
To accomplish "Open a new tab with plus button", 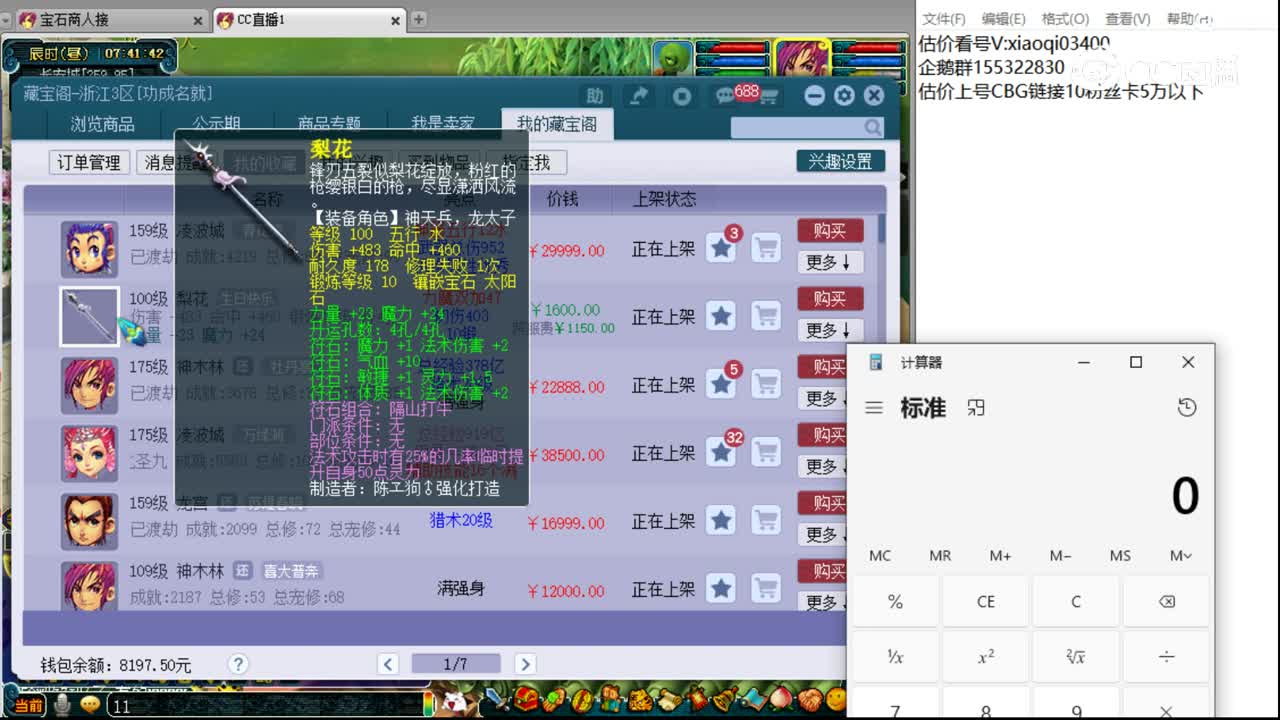I will click(419, 19).
